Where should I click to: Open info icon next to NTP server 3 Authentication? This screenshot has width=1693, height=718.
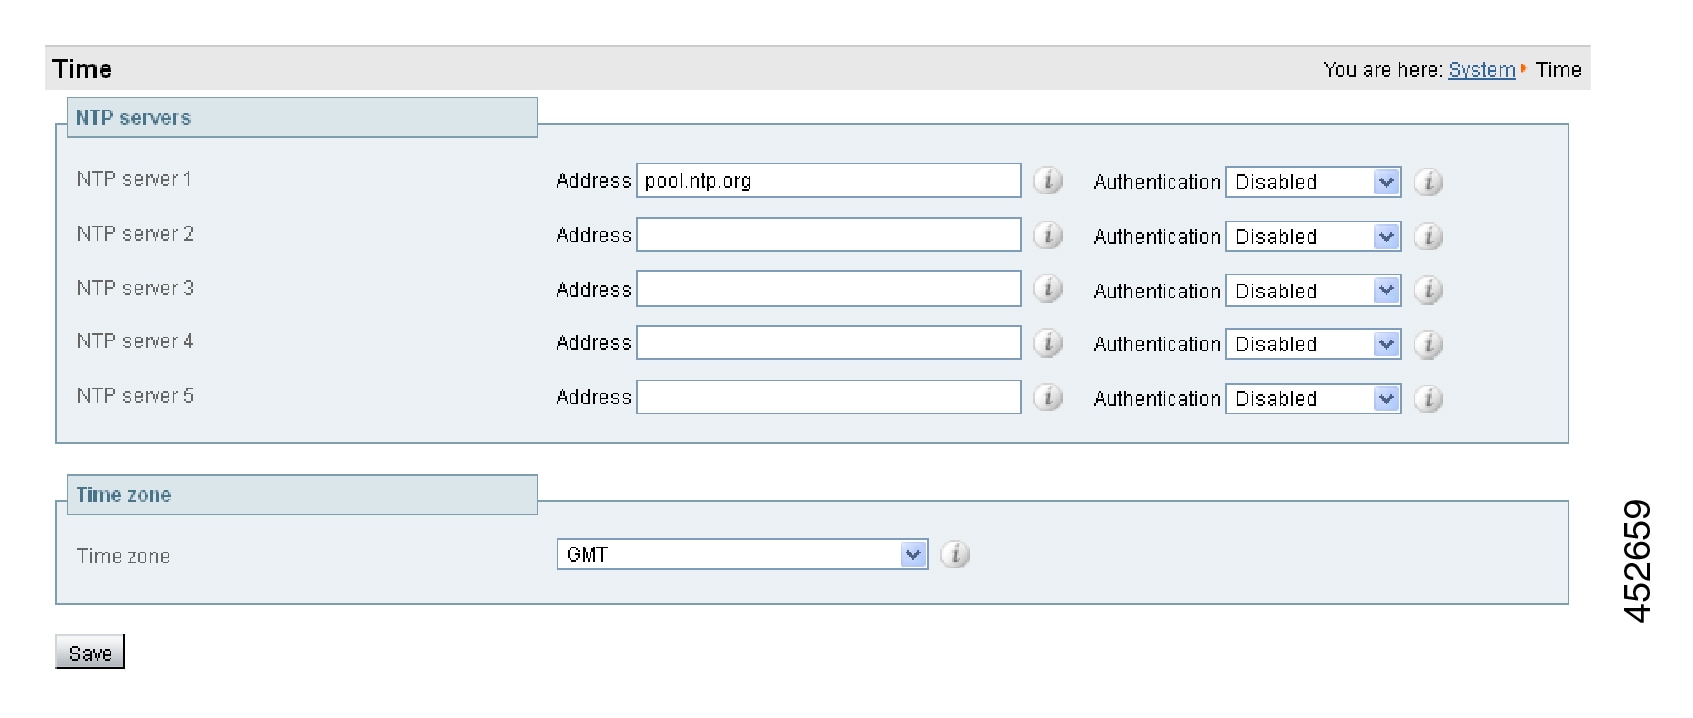pos(1428,291)
